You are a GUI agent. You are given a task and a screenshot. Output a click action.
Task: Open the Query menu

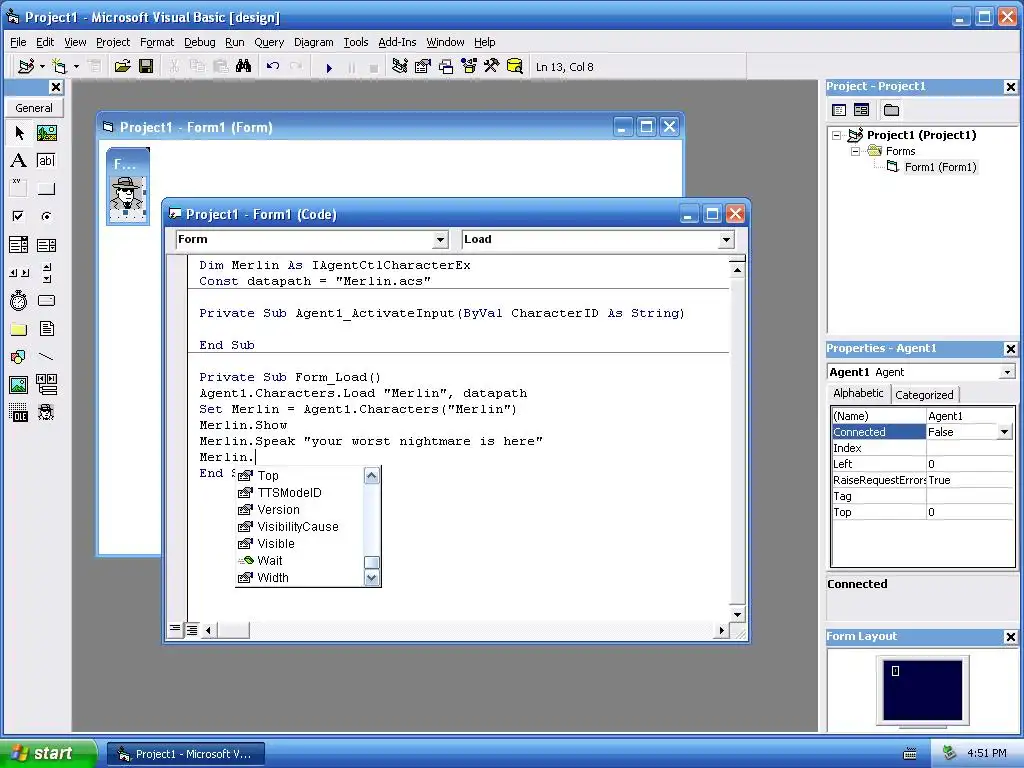[269, 42]
